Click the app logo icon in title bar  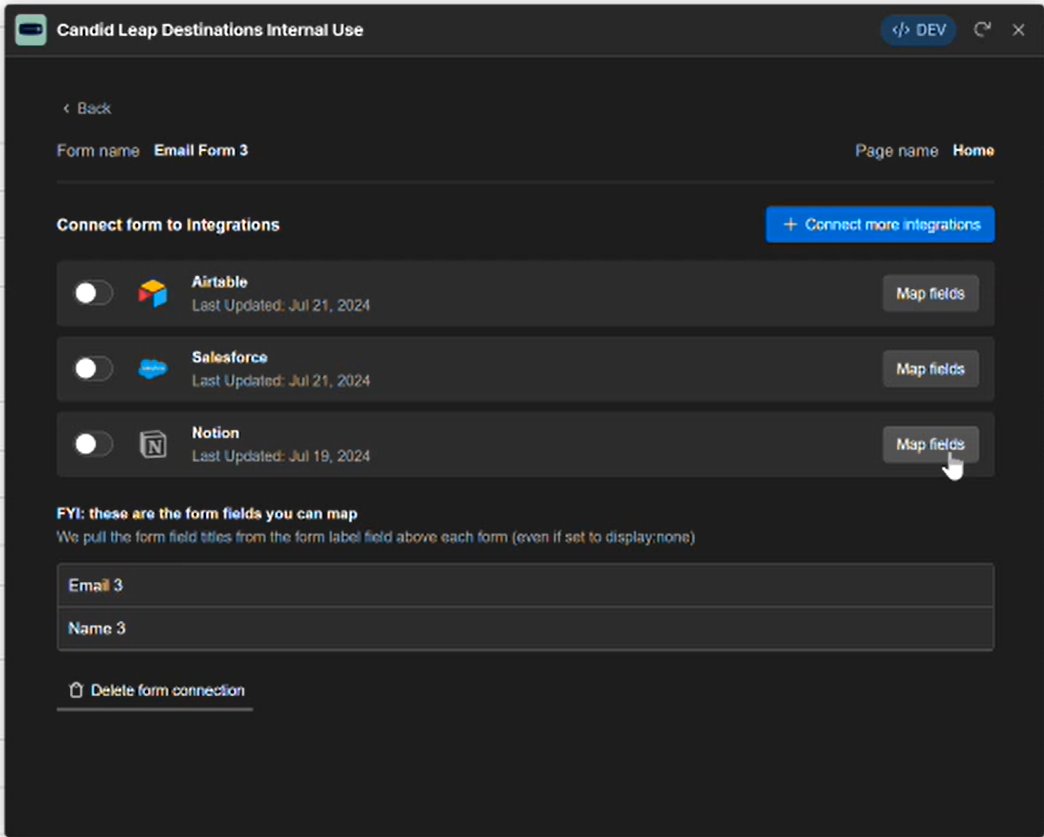pyautogui.click(x=31, y=30)
